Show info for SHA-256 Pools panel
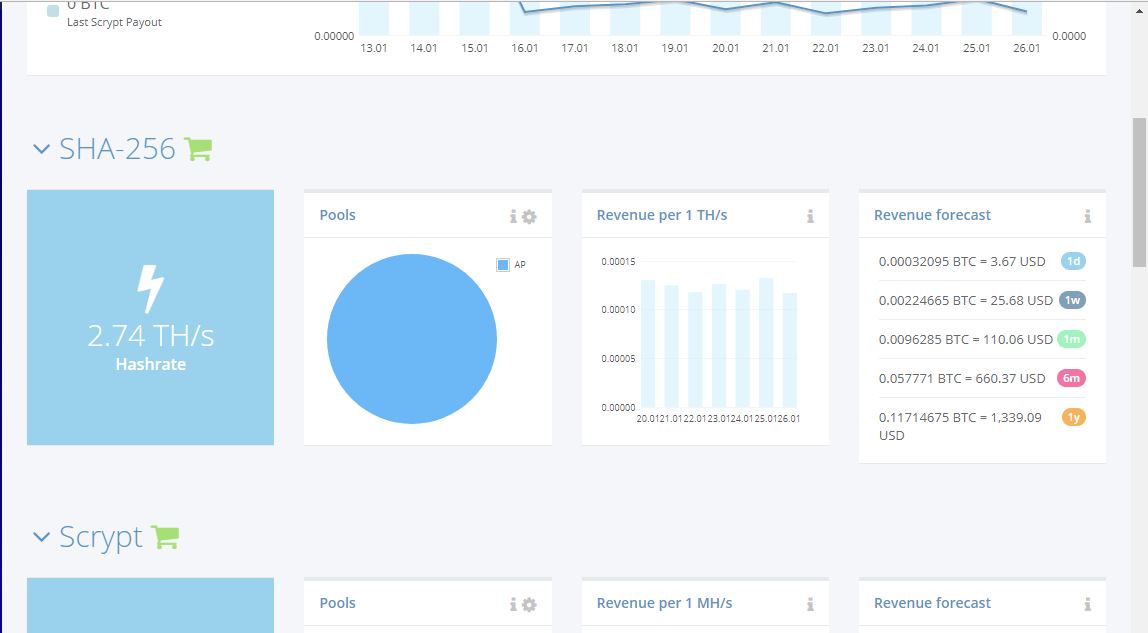Image resolution: width=1148 pixels, height=633 pixels. click(x=513, y=217)
